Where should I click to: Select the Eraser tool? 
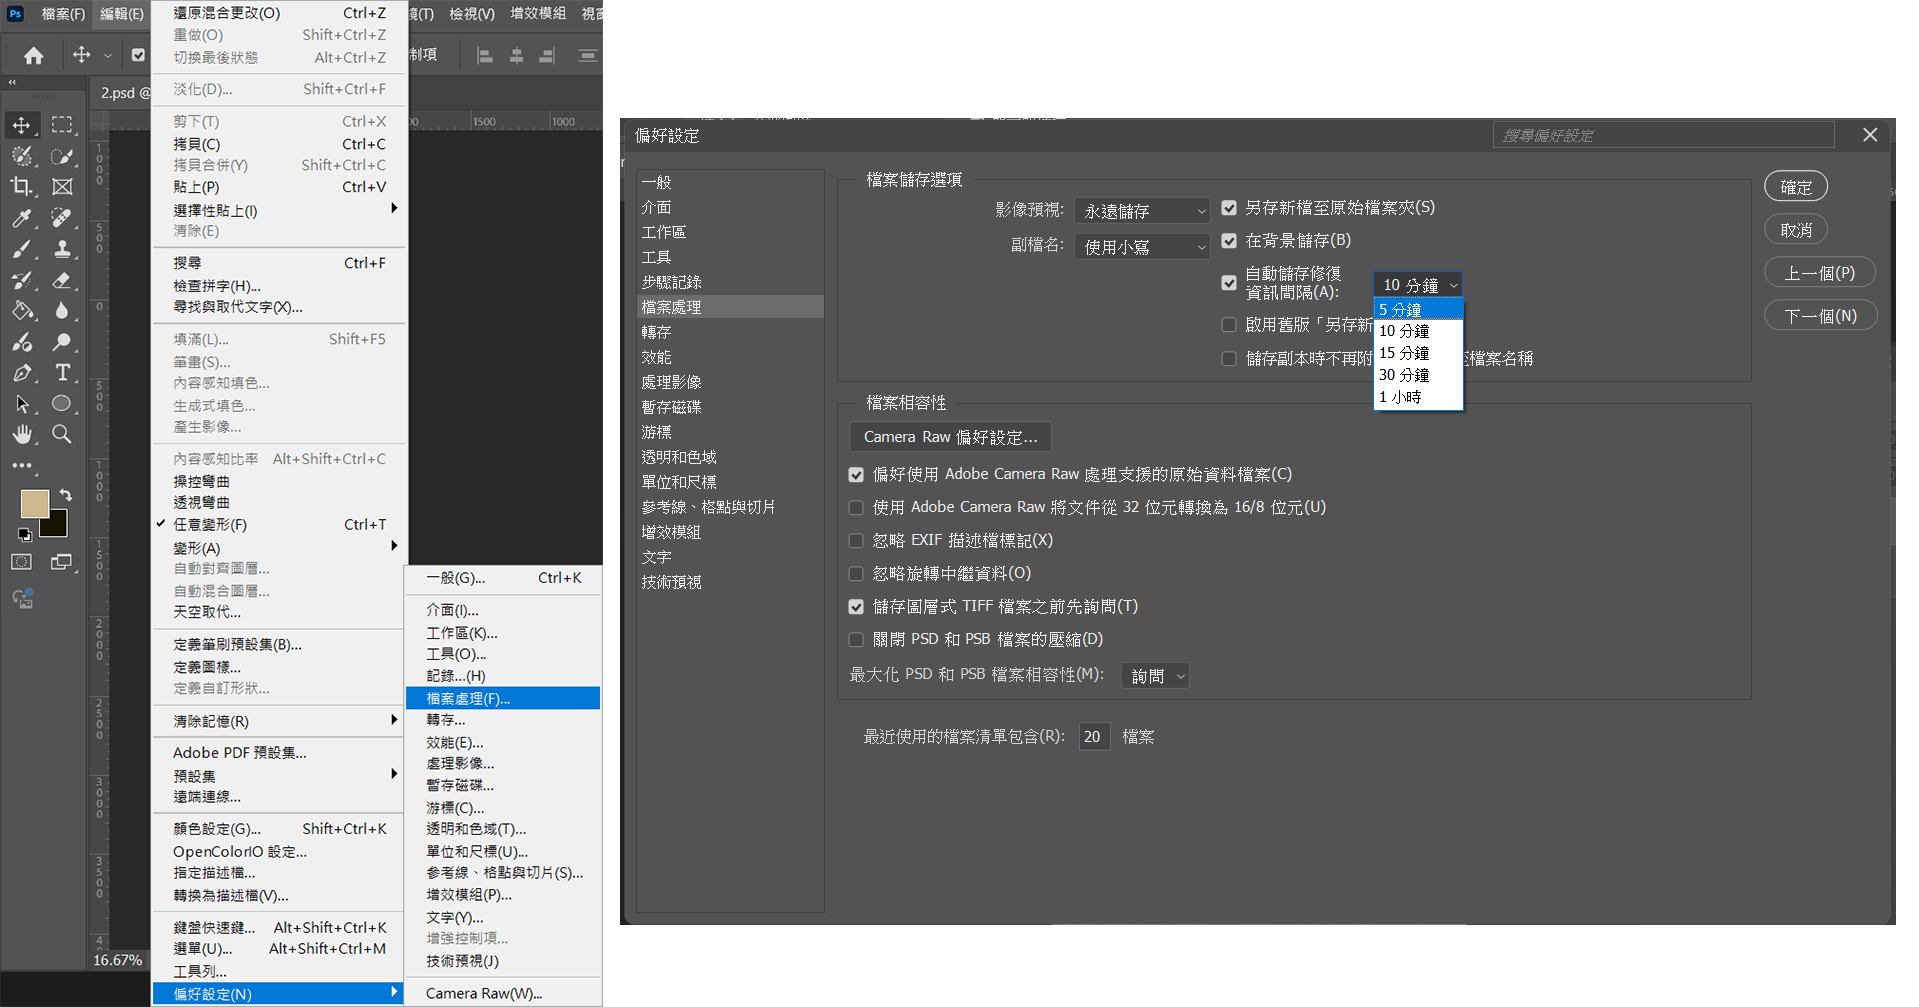pos(62,280)
